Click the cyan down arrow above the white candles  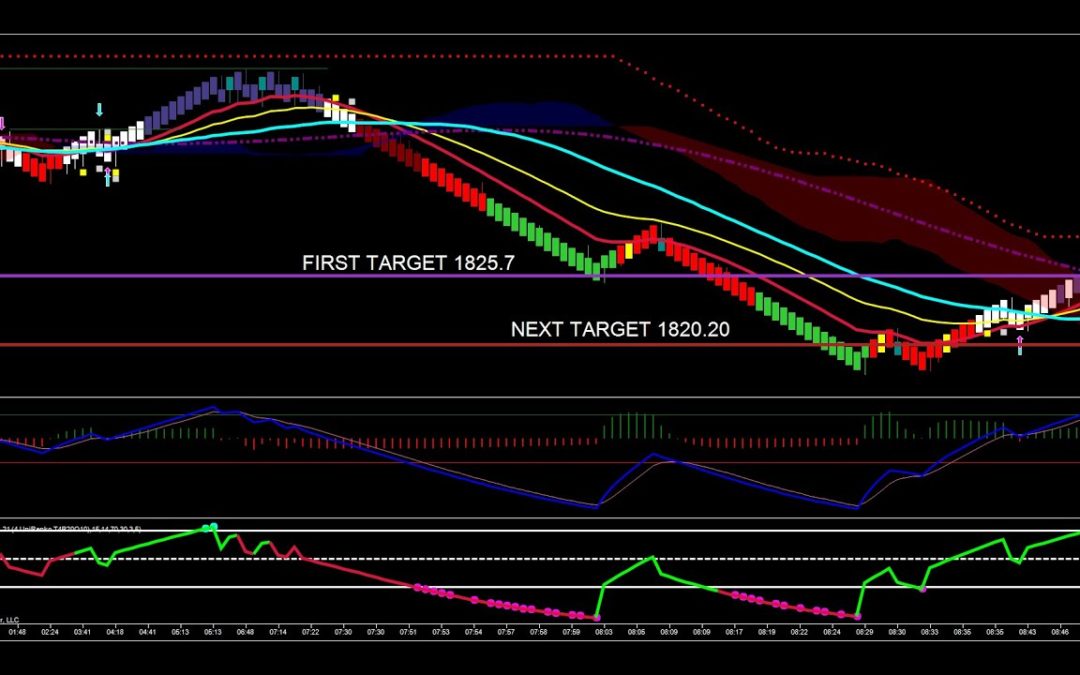[99, 109]
